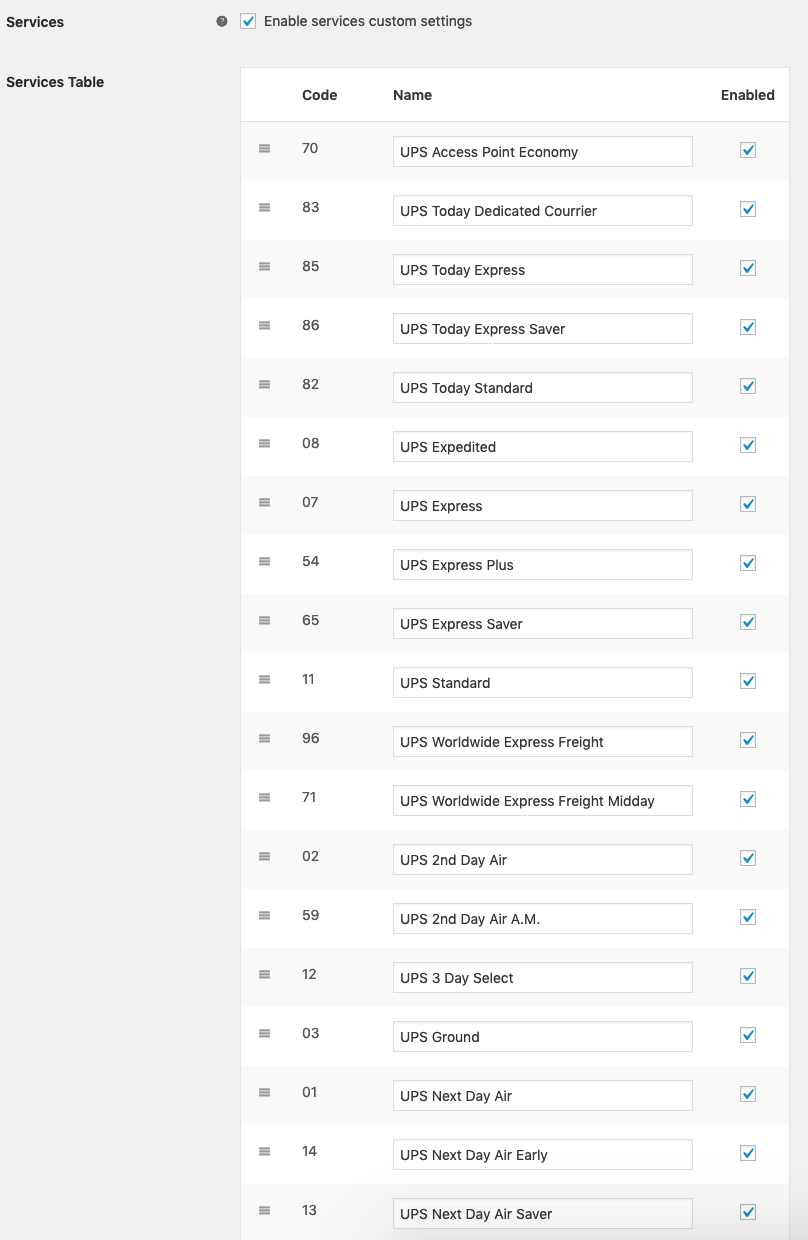Click the UPS 2nd Day Air A.M. name input

click(542, 918)
